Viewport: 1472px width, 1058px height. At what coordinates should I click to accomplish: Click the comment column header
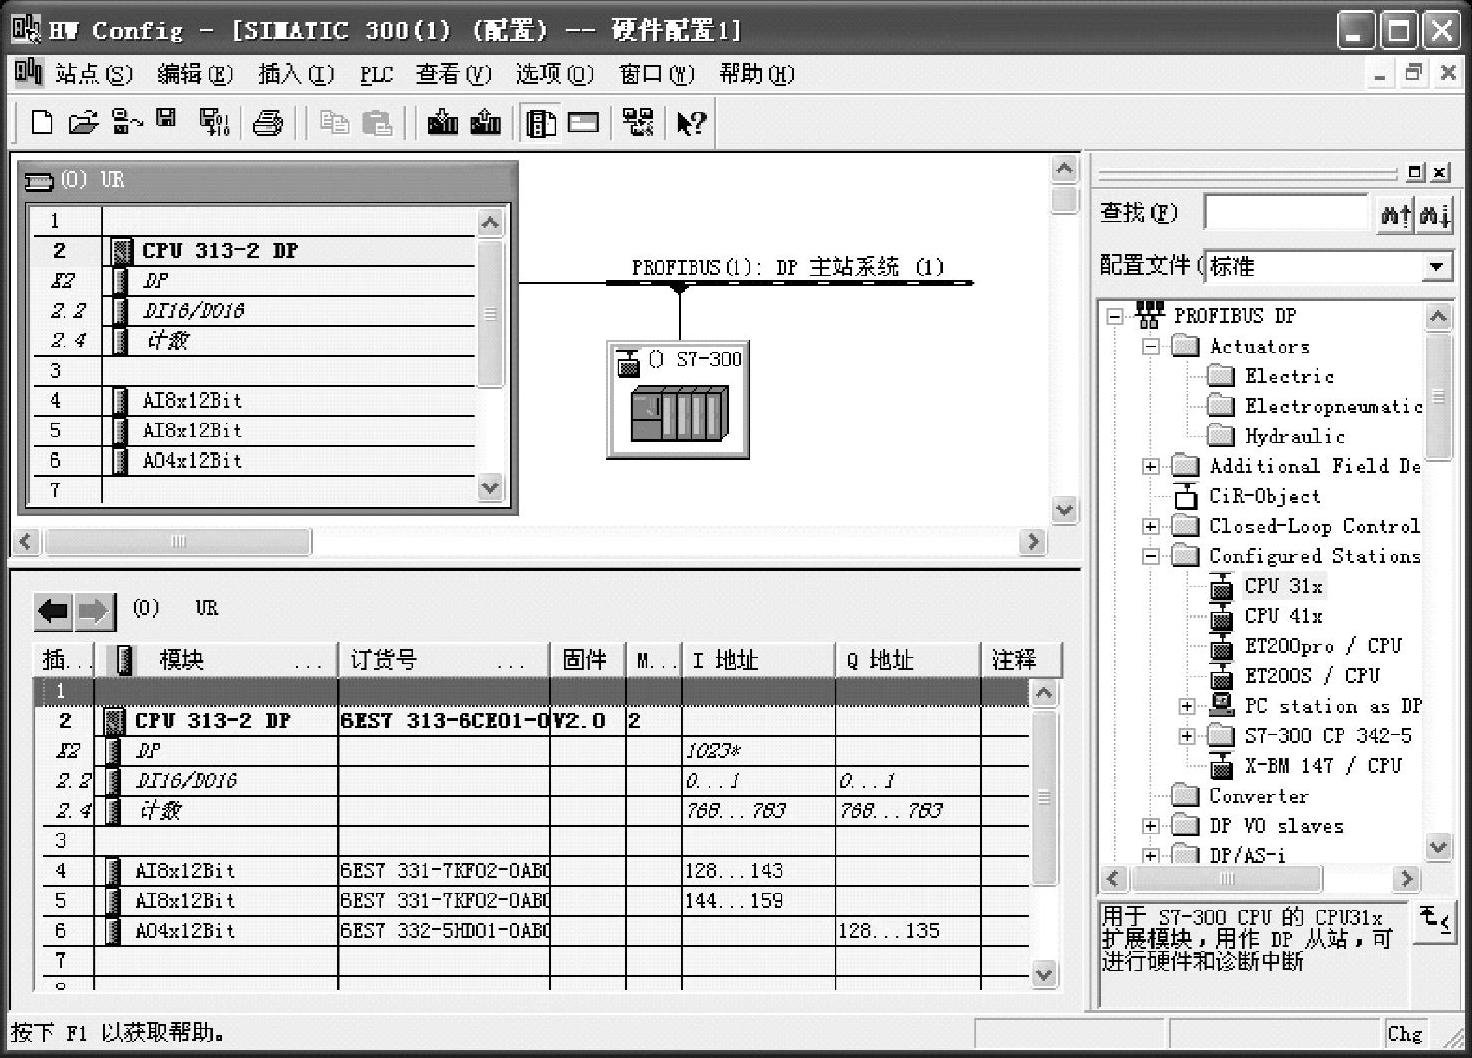(x=1020, y=660)
